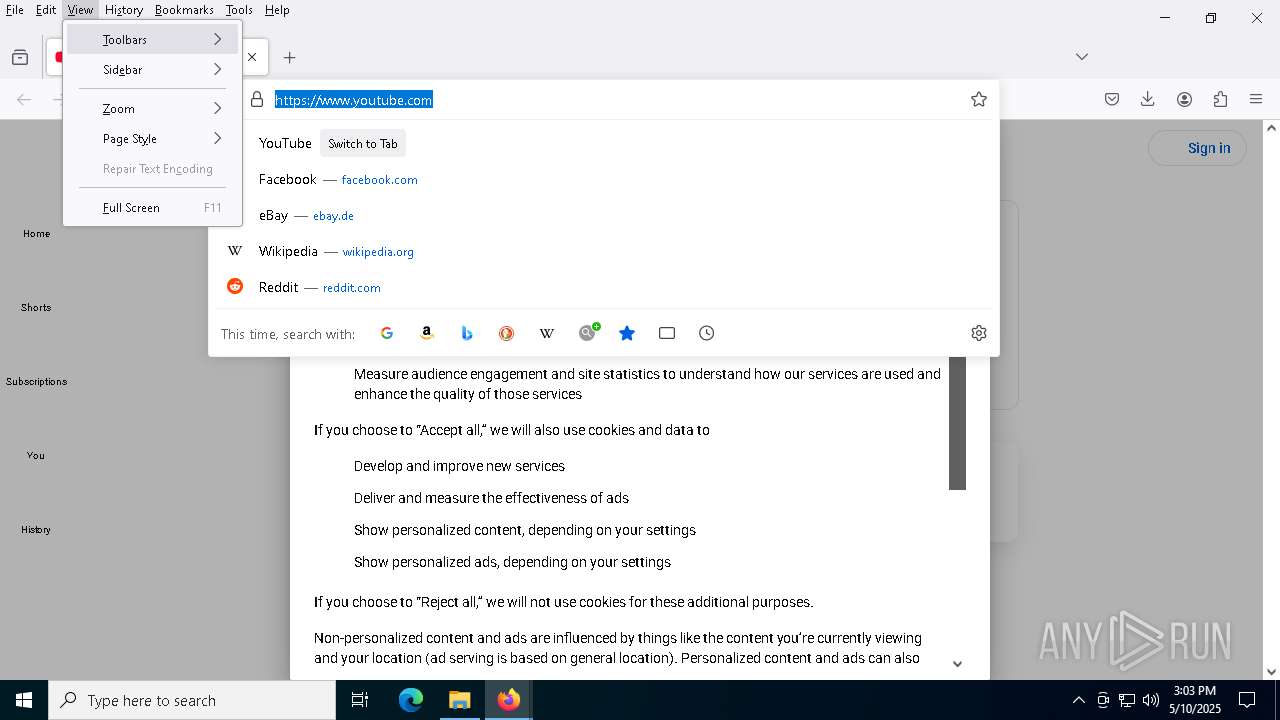
Task: Open the system tray volume icon
Action: click(x=1151, y=700)
